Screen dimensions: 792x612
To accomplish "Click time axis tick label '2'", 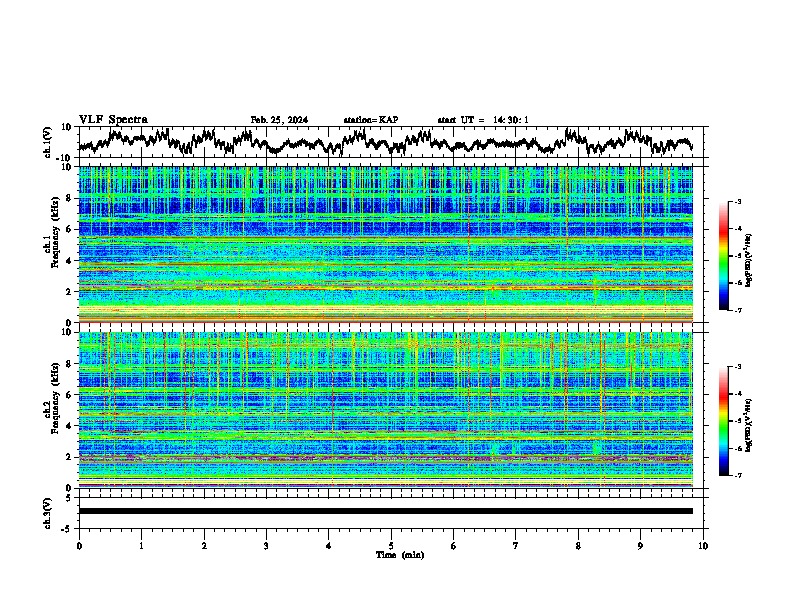I will [x=204, y=546].
